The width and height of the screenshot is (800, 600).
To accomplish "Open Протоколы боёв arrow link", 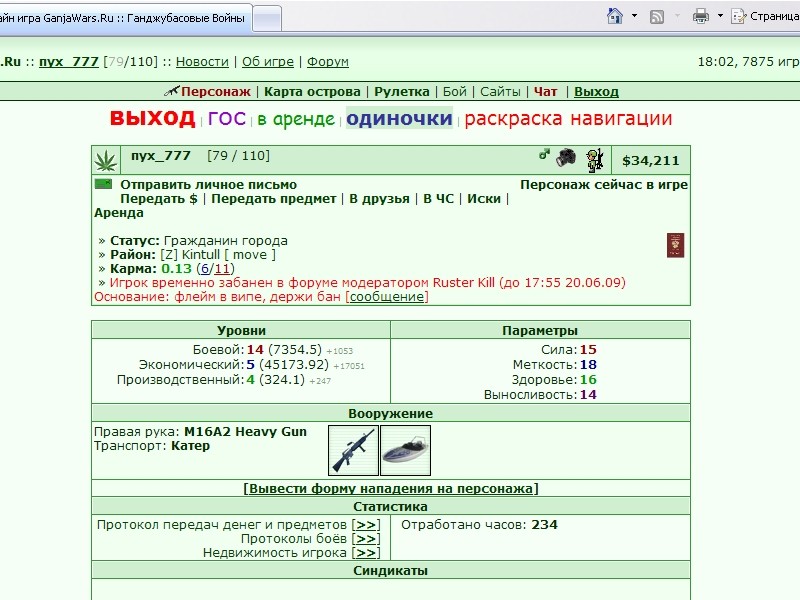I will click(366, 539).
